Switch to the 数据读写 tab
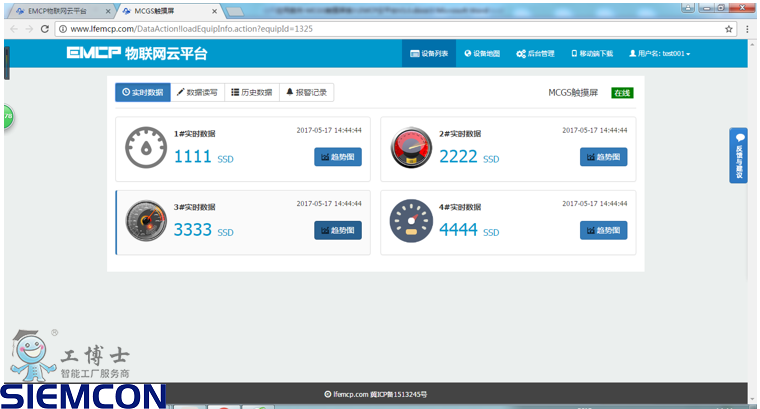 point(197,92)
